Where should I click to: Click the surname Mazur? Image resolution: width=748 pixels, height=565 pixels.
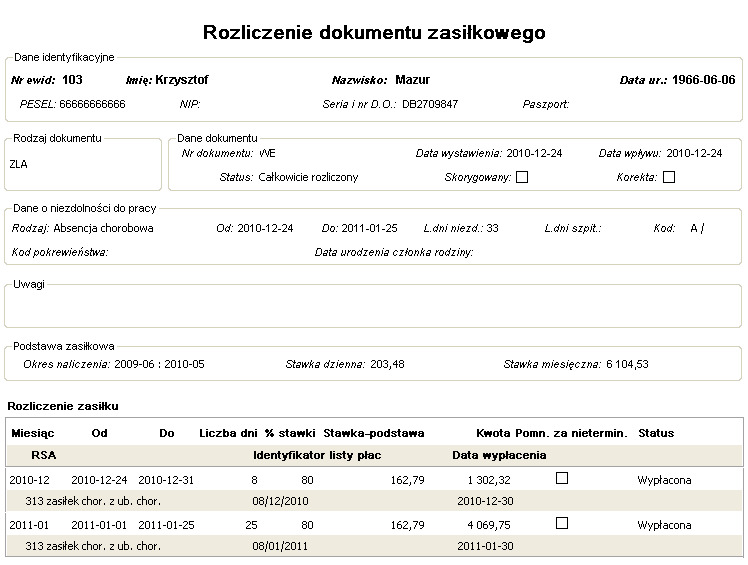point(413,80)
